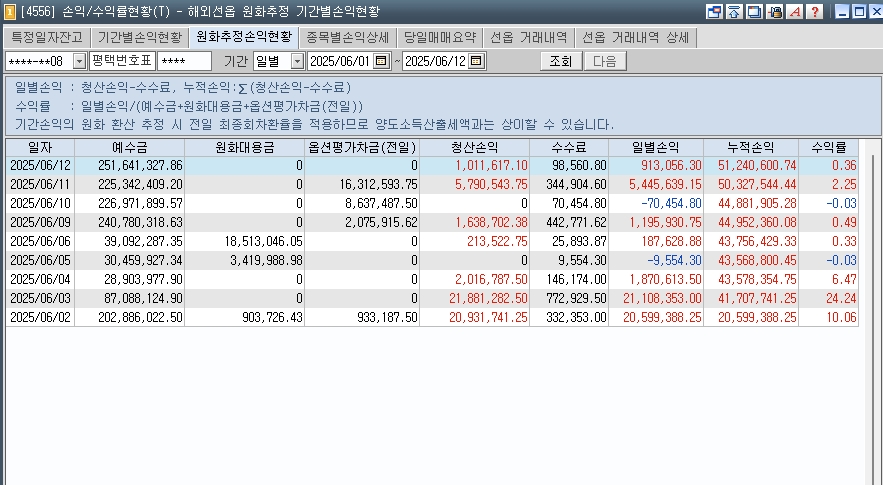The height and width of the screenshot is (485, 883).
Task: Open the 선옵 거래내역 상세 tab
Action: click(x=635, y=38)
